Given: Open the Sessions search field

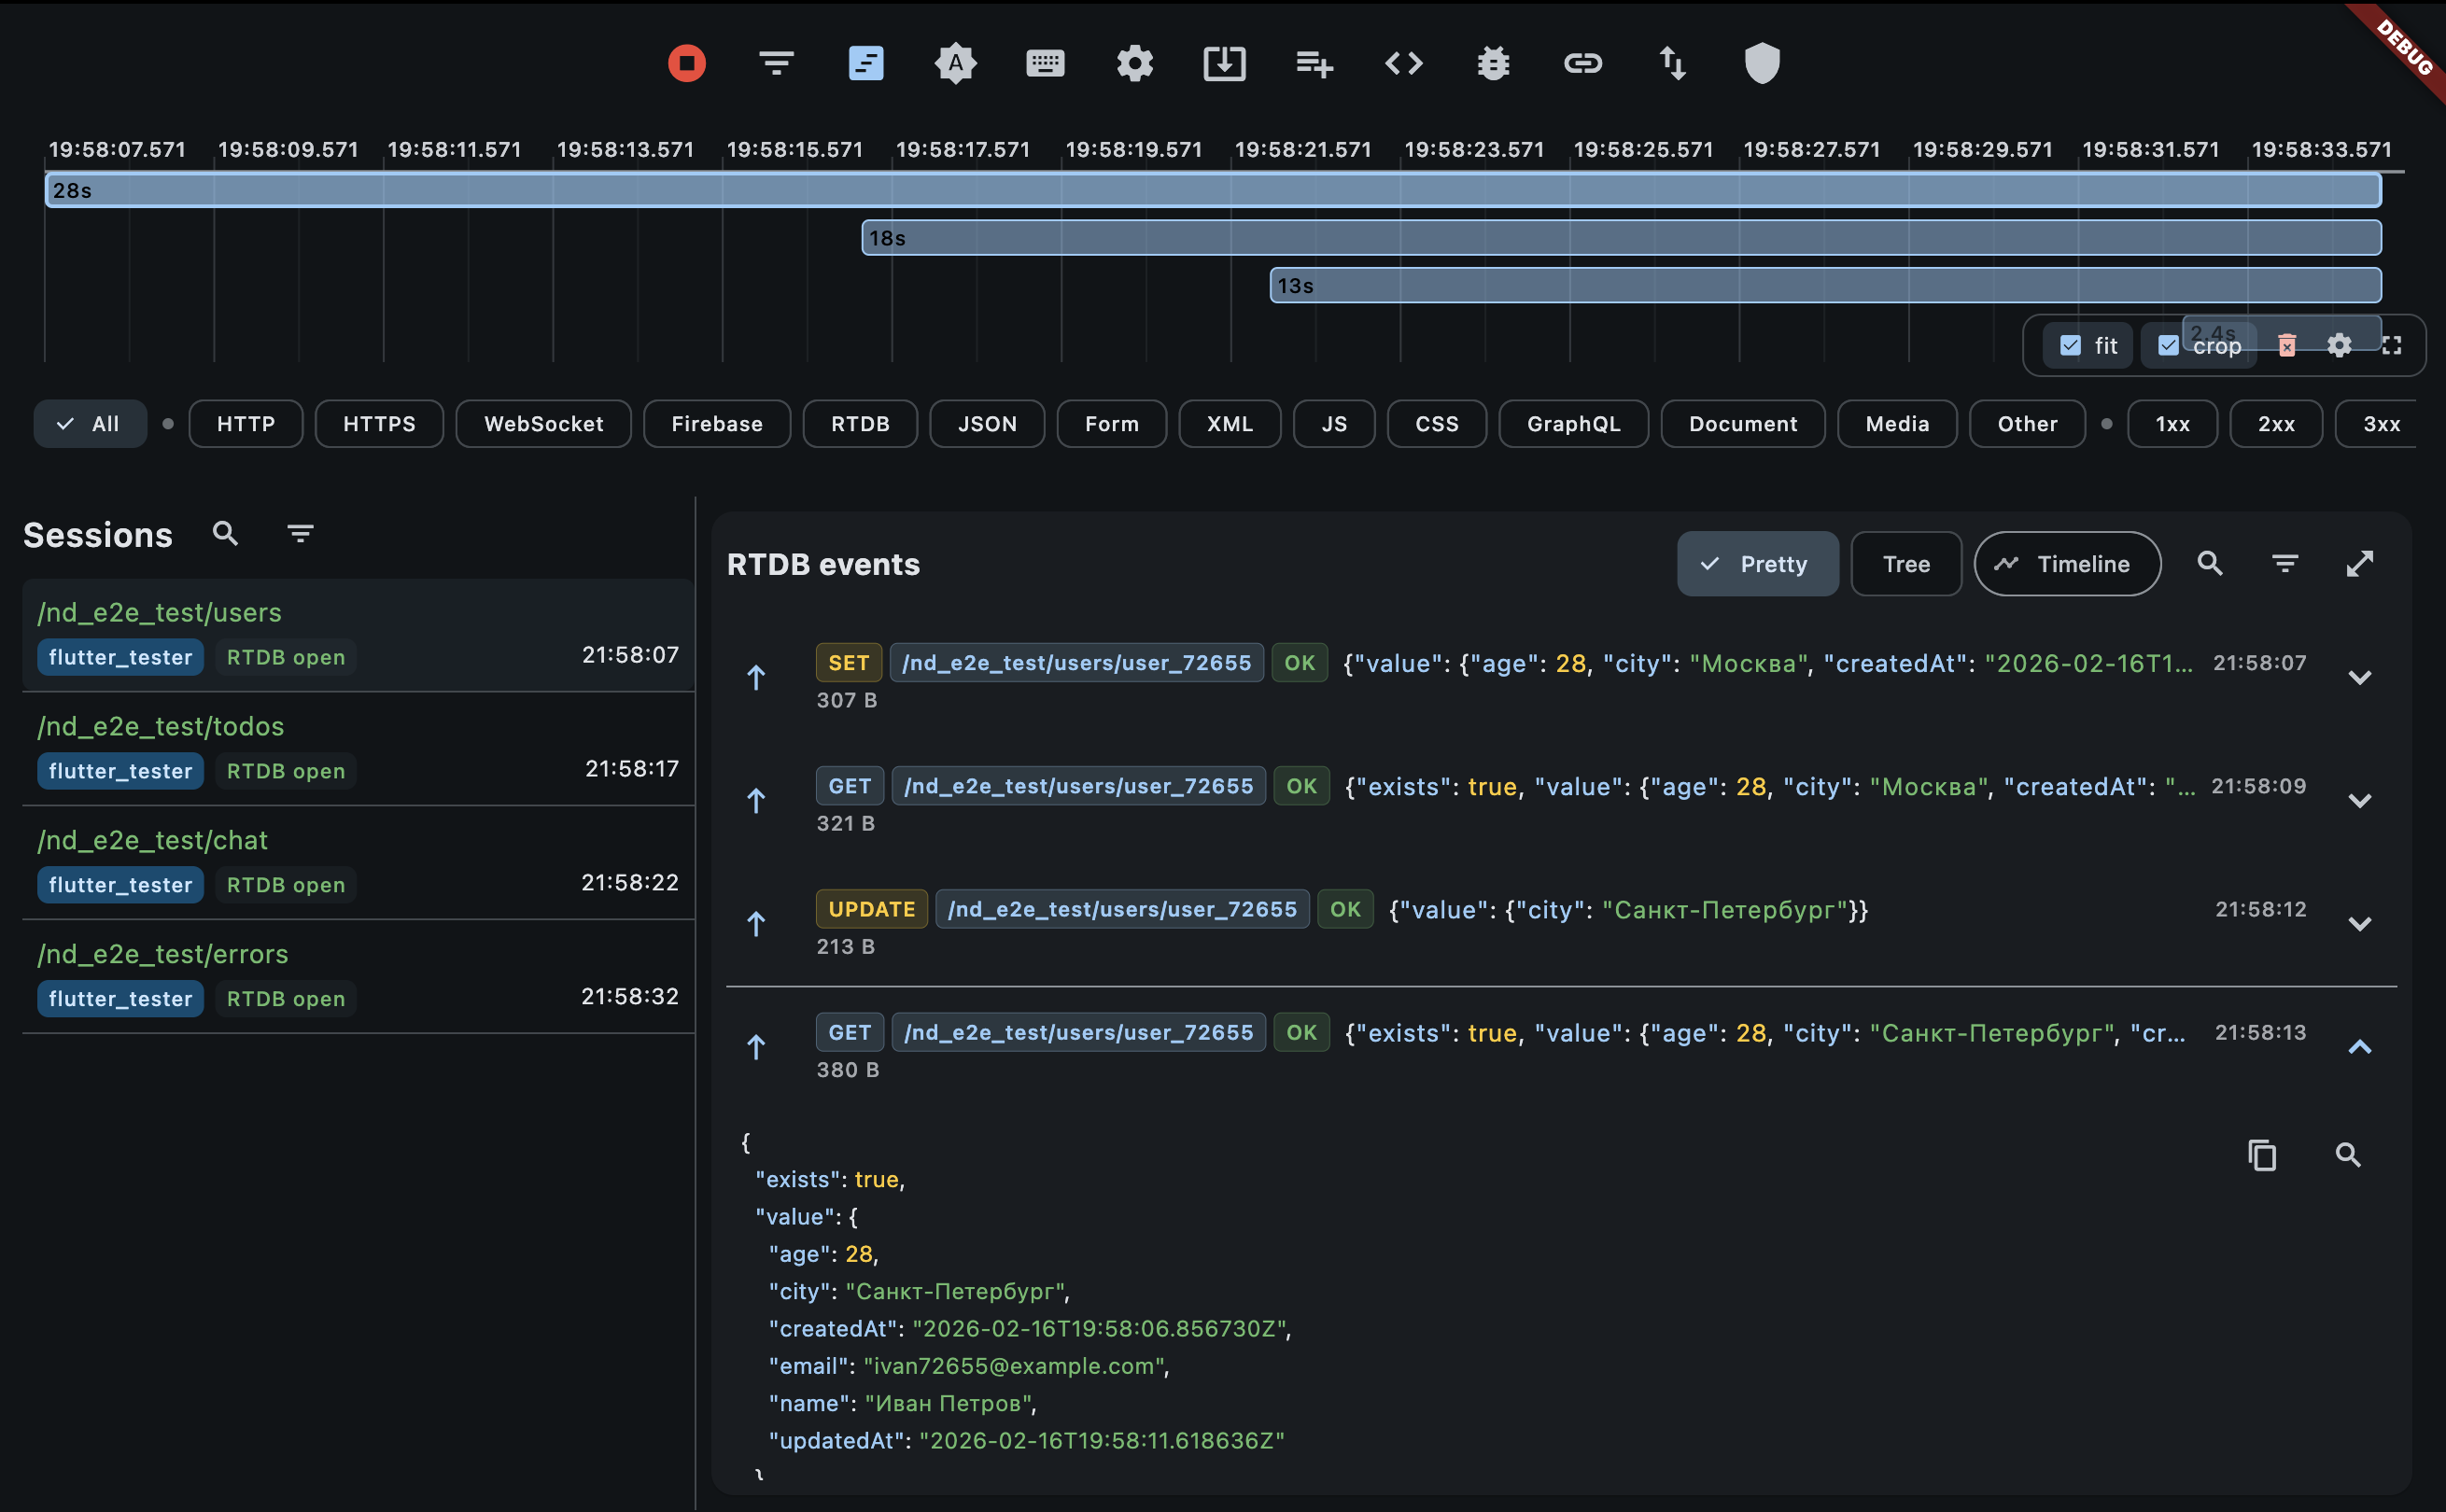Looking at the screenshot, I should pyautogui.click(x=225, y=533).
